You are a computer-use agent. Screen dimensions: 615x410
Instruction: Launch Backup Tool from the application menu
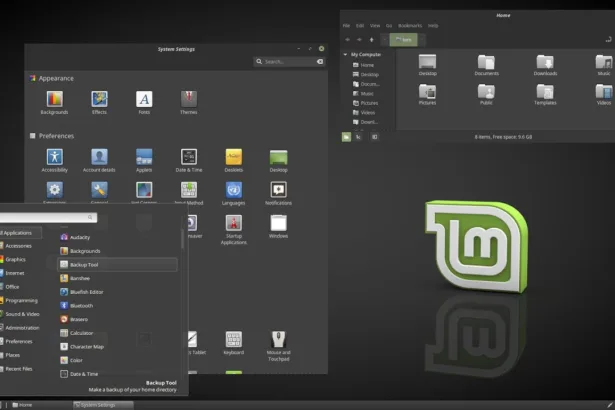118,265
